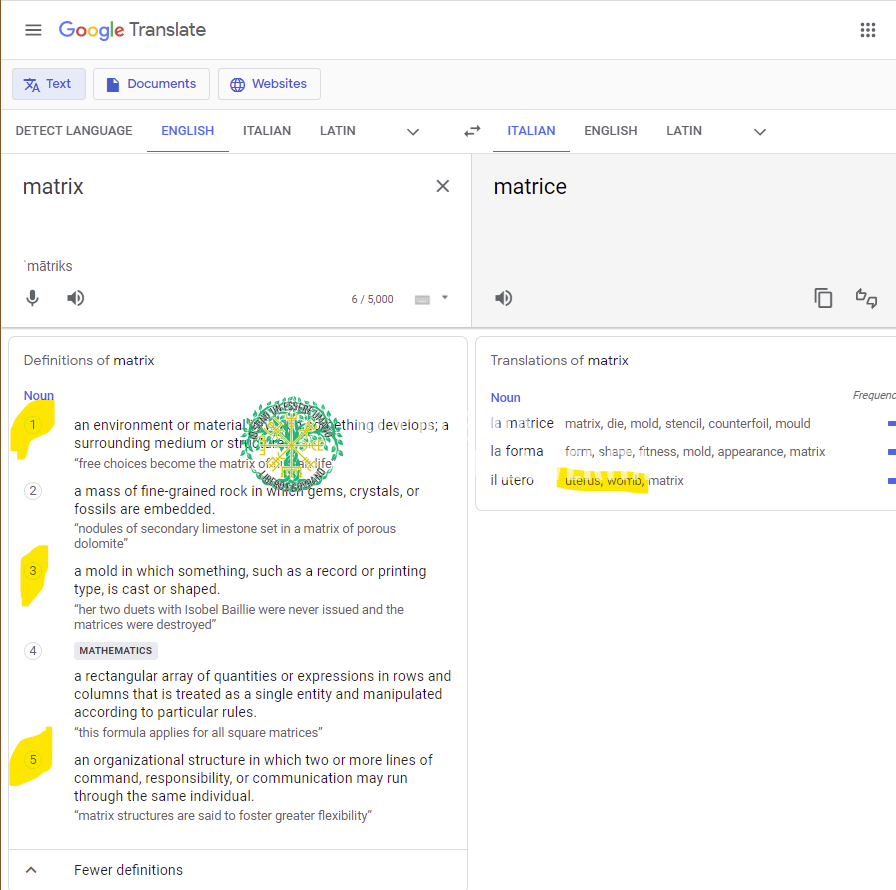Viewport: 896px width, 890px height.
Task: Collapse definitions with Fewer definitions
Action: point(128,870)
